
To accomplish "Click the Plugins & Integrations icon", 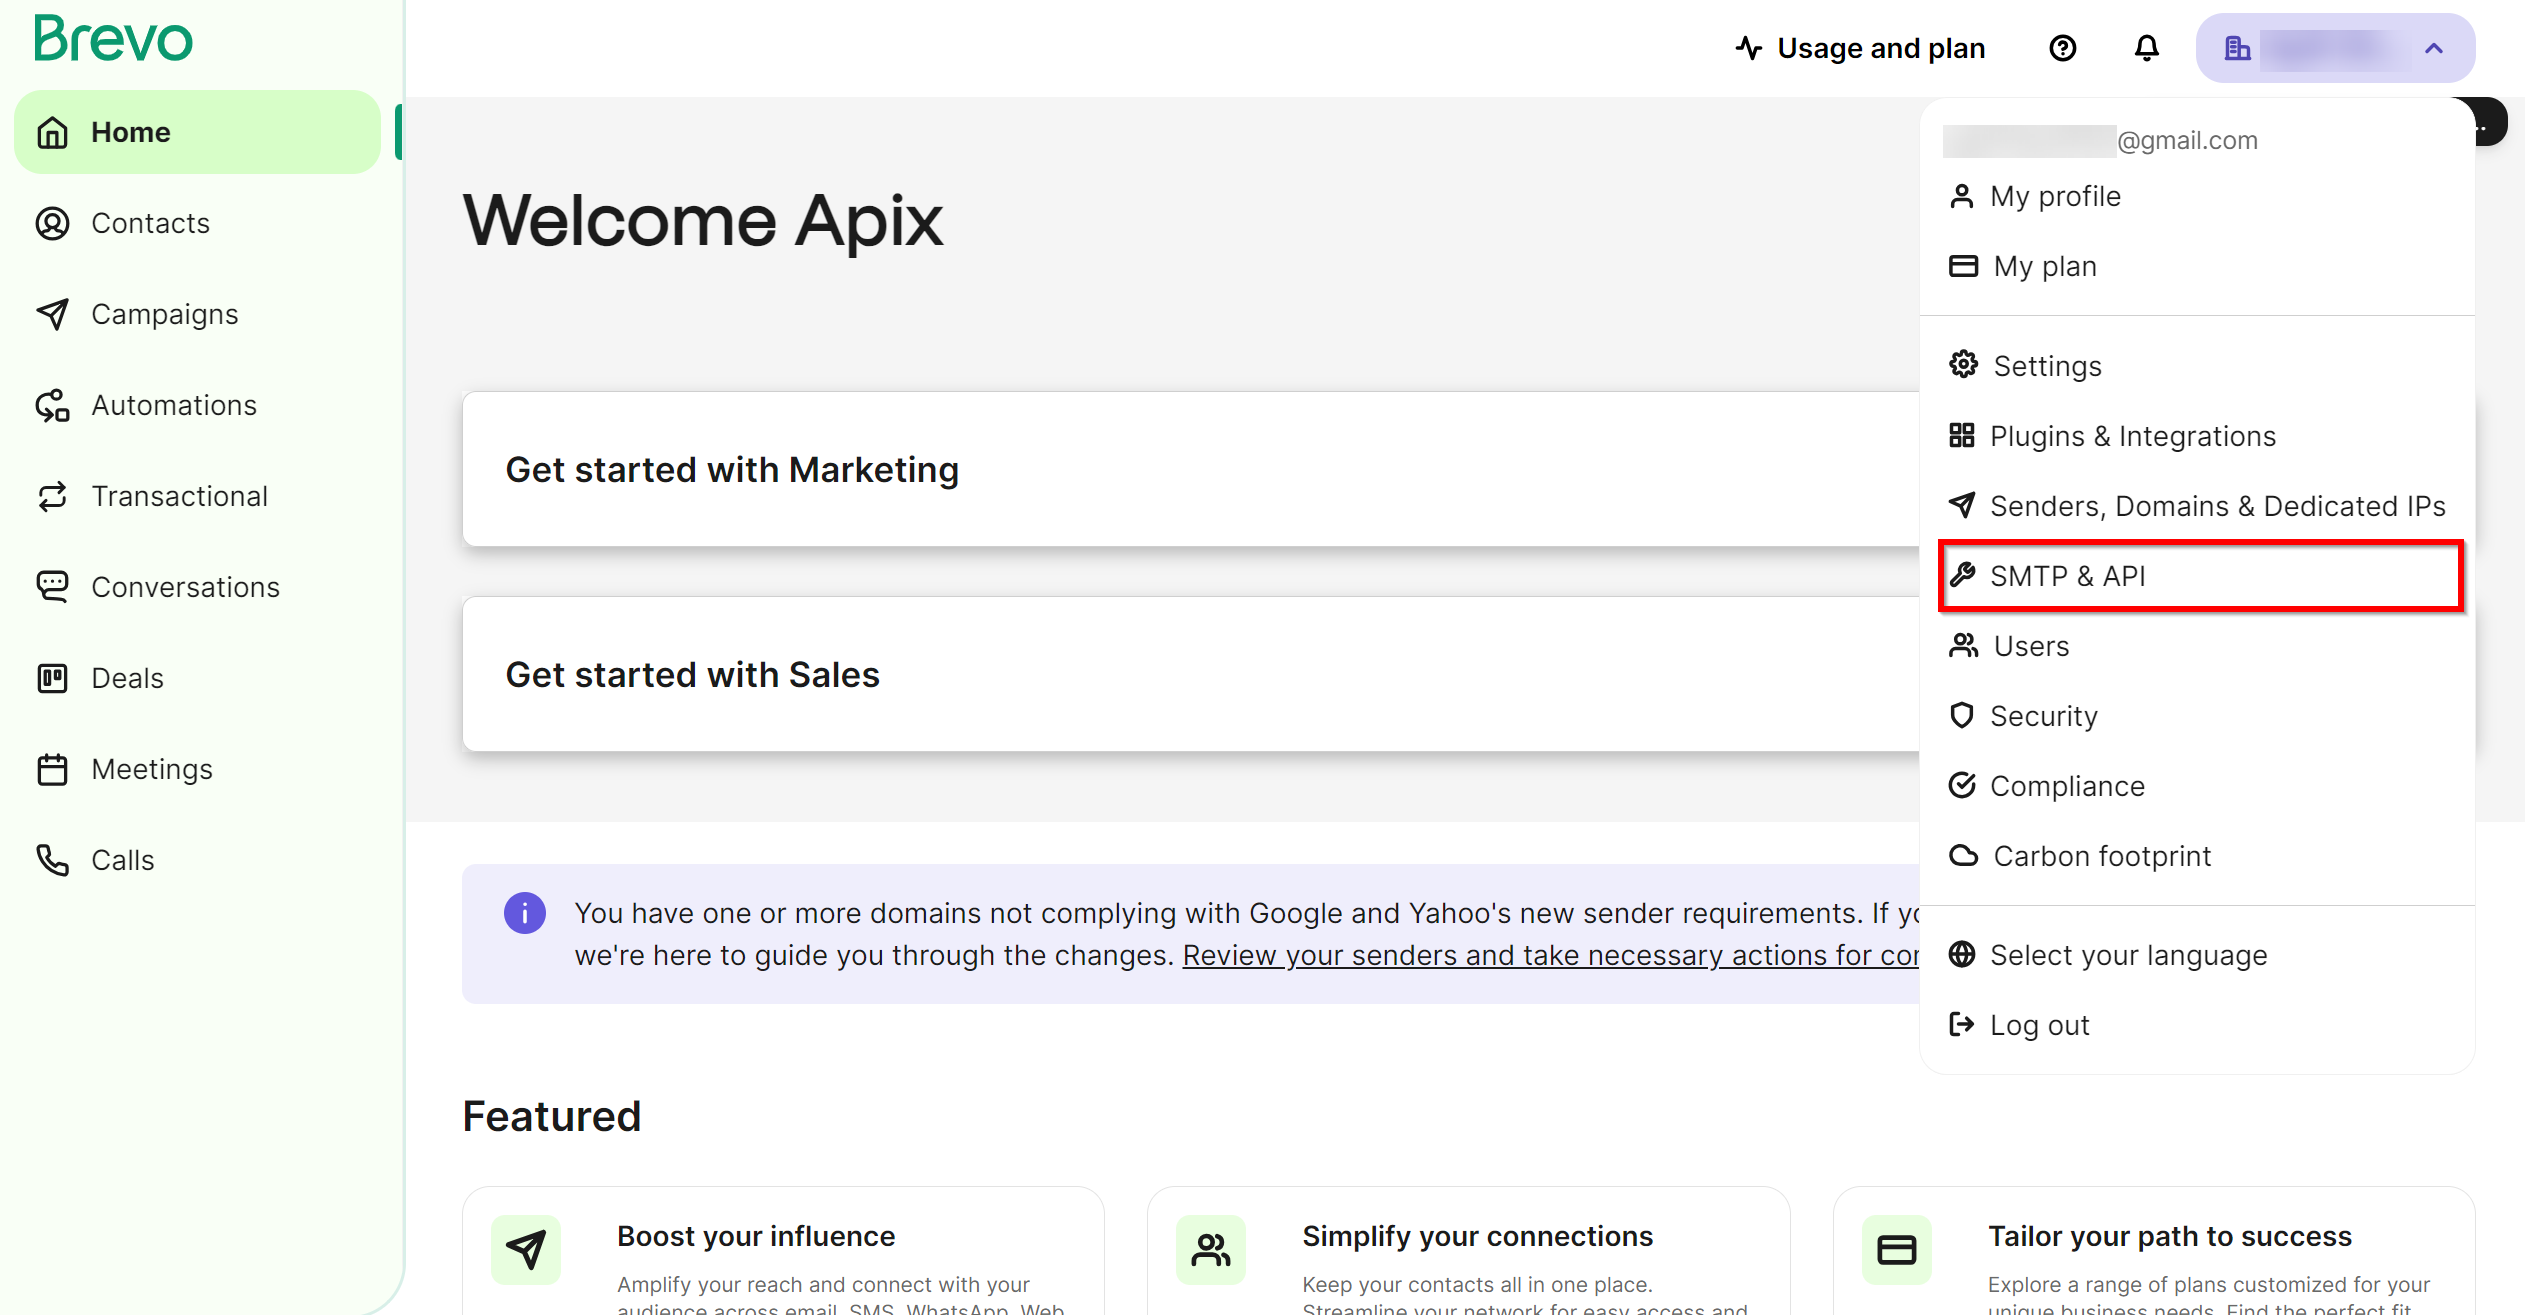I will (1962, 434).
